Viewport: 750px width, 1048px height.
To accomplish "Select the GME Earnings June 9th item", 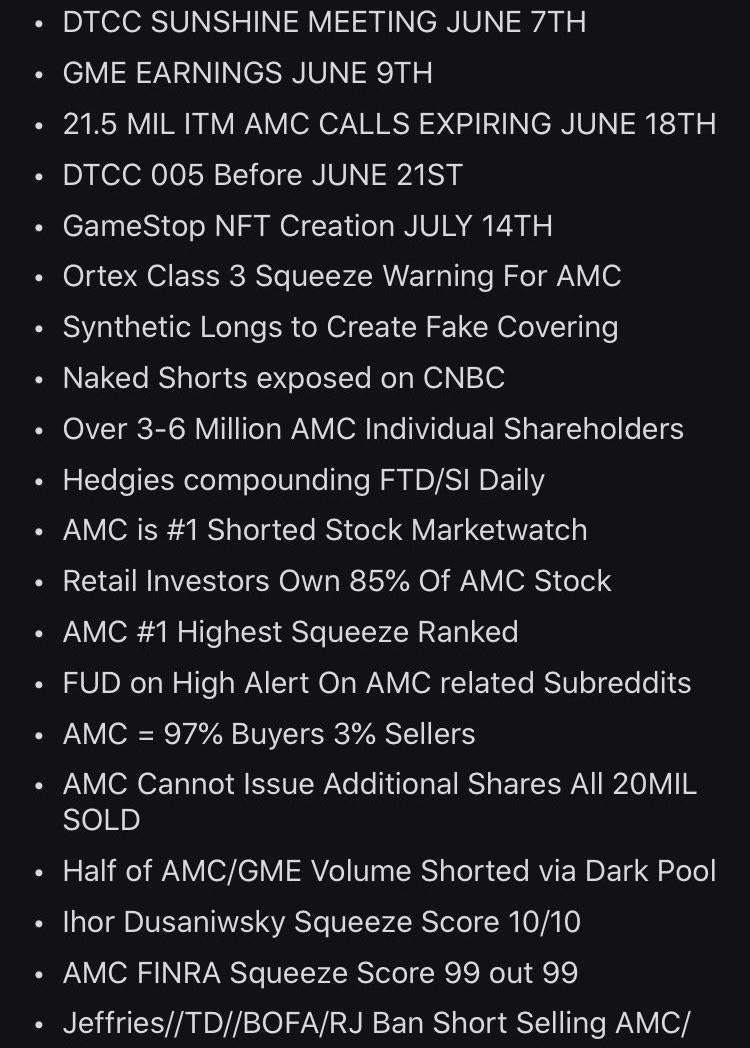I will point(247,73).
